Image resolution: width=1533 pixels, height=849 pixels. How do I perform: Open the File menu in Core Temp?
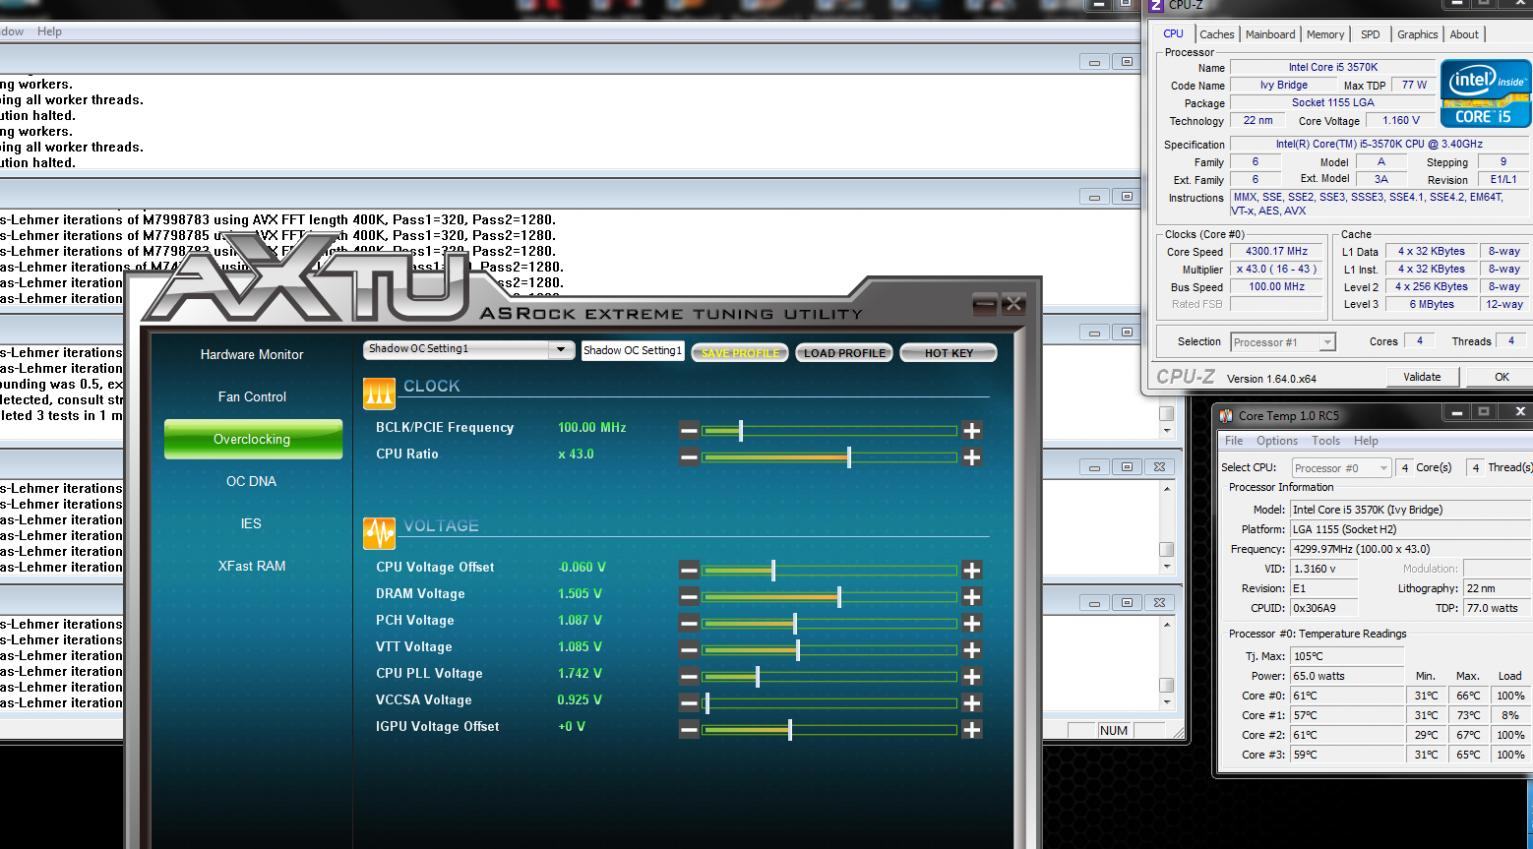[1234, 441]
